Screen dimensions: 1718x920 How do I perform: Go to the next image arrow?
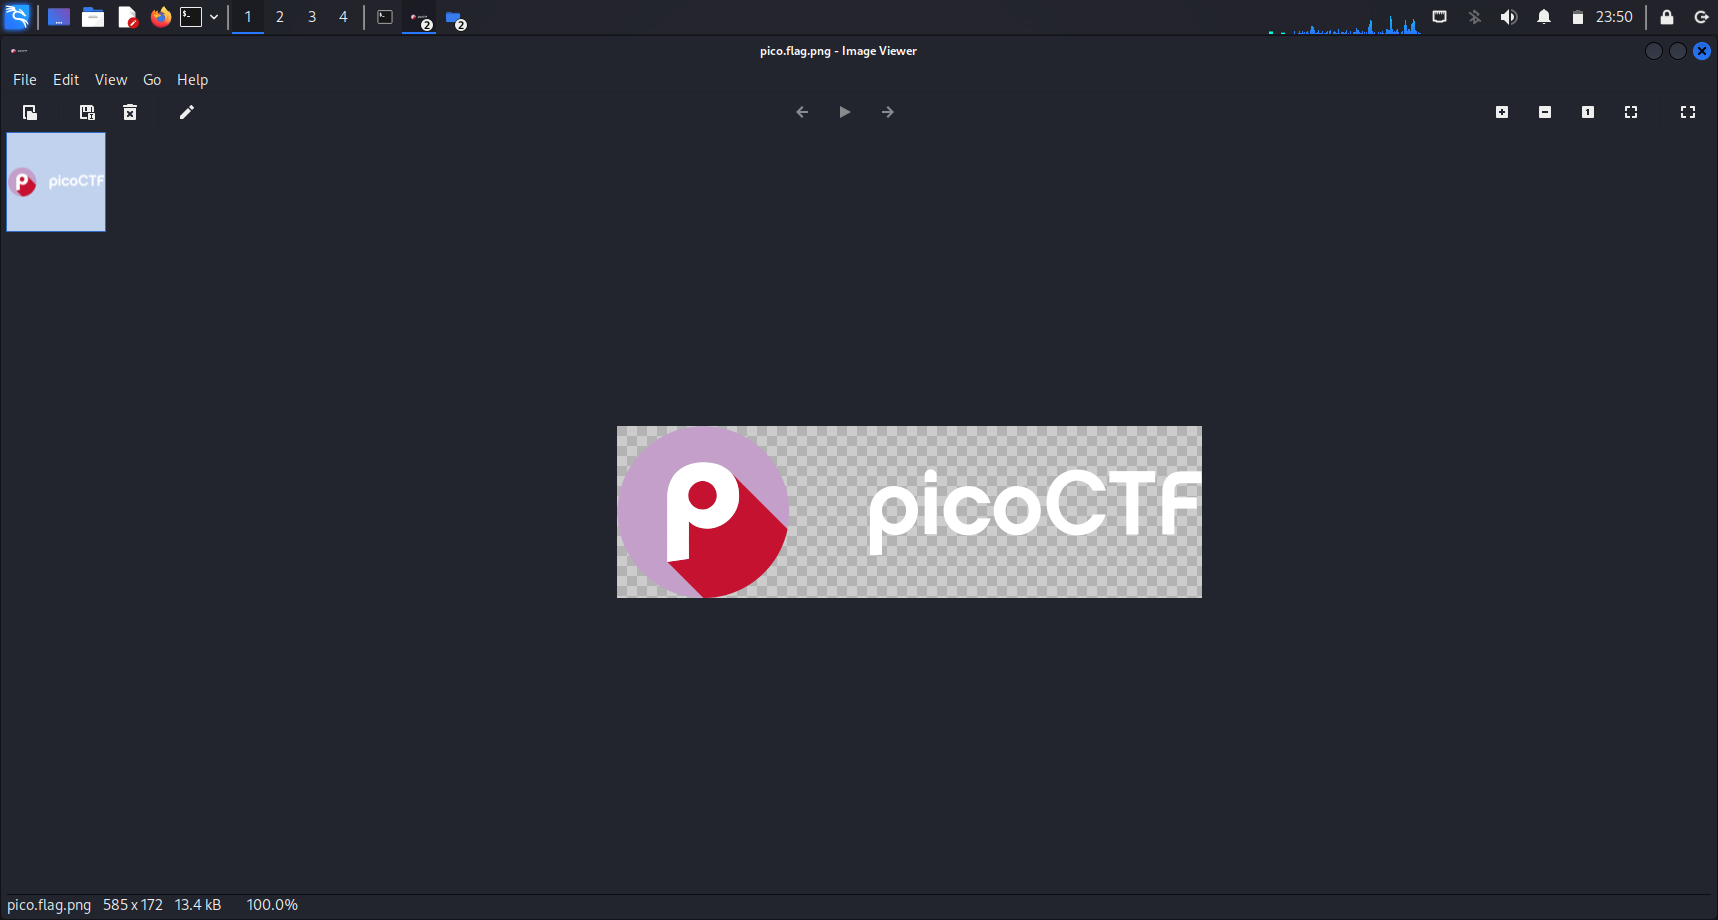pyautogui.click(x=888, y=112)
